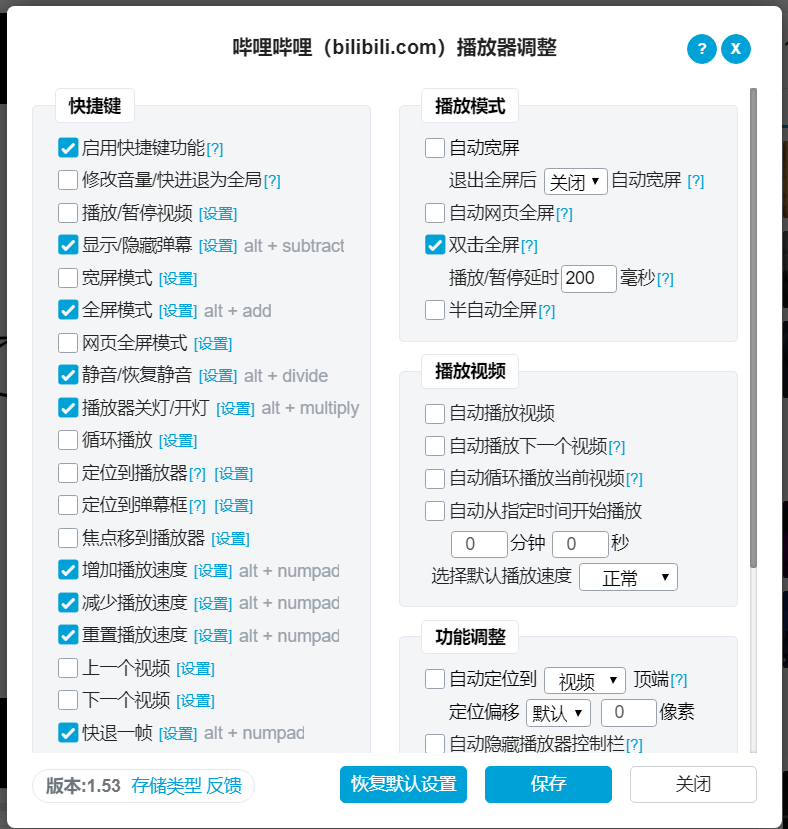This screenshot has height=829, width=788.
Task: Show help for 自动定位到 顶端
Action: (x=679, y=680)
